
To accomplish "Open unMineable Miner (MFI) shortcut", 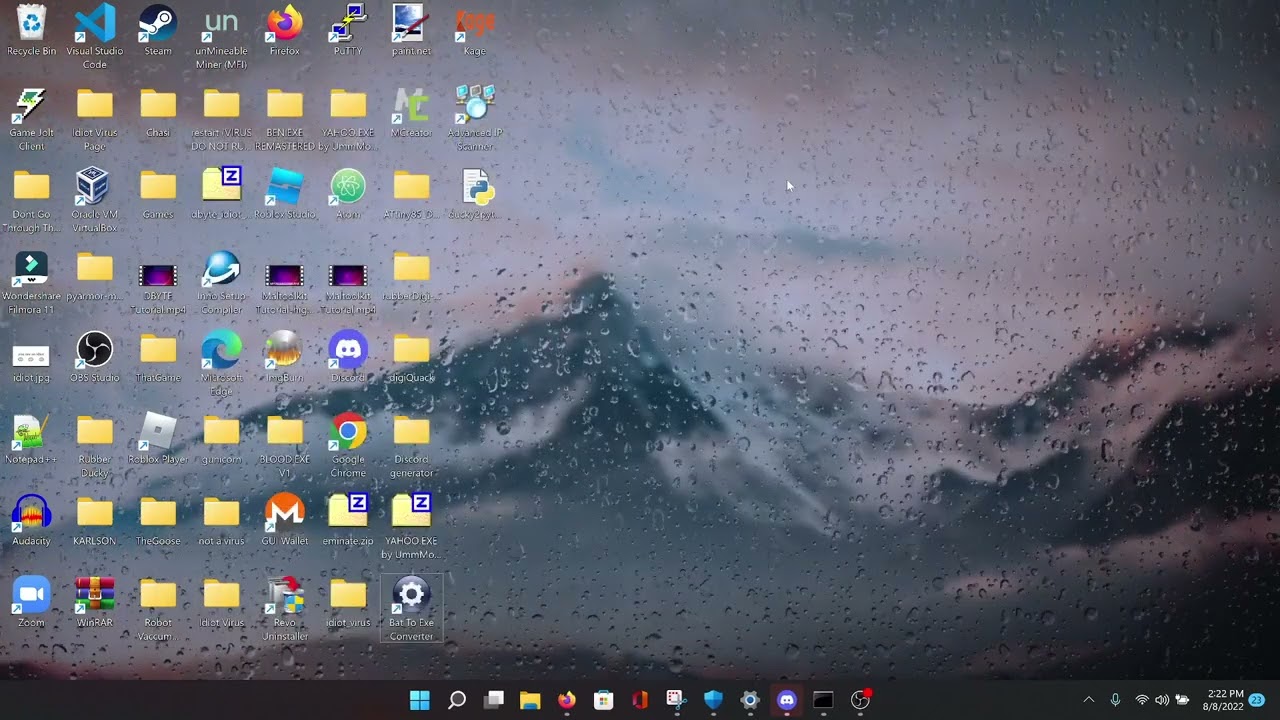I will 221,37.
